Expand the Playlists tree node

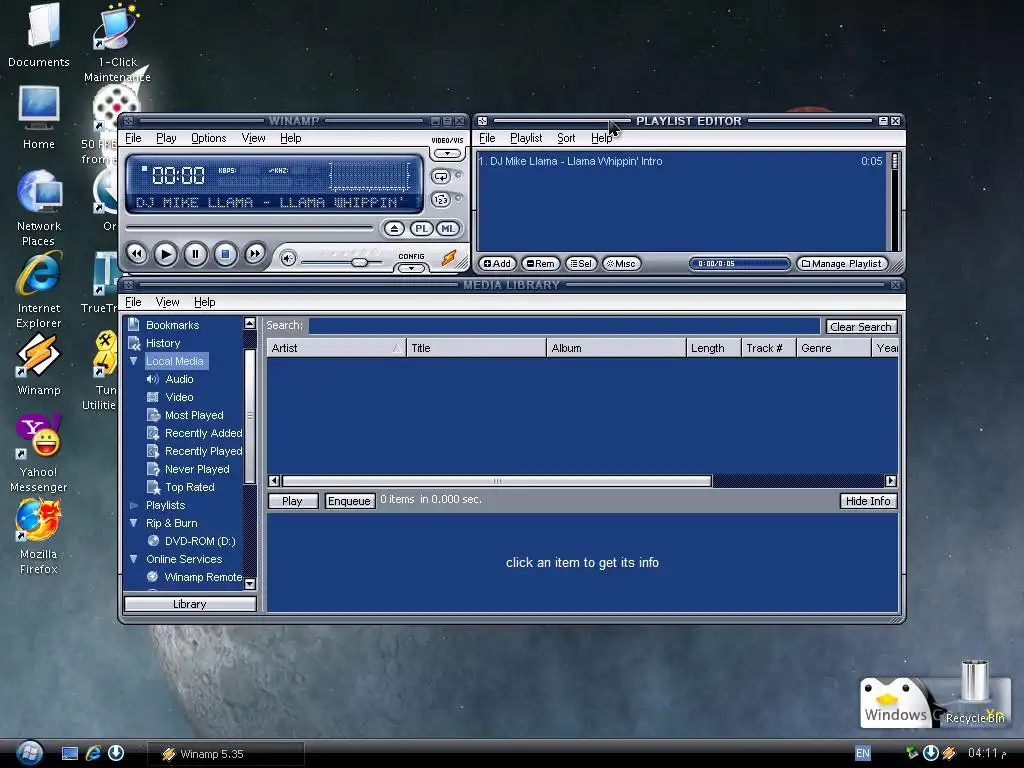click(133, 505)
